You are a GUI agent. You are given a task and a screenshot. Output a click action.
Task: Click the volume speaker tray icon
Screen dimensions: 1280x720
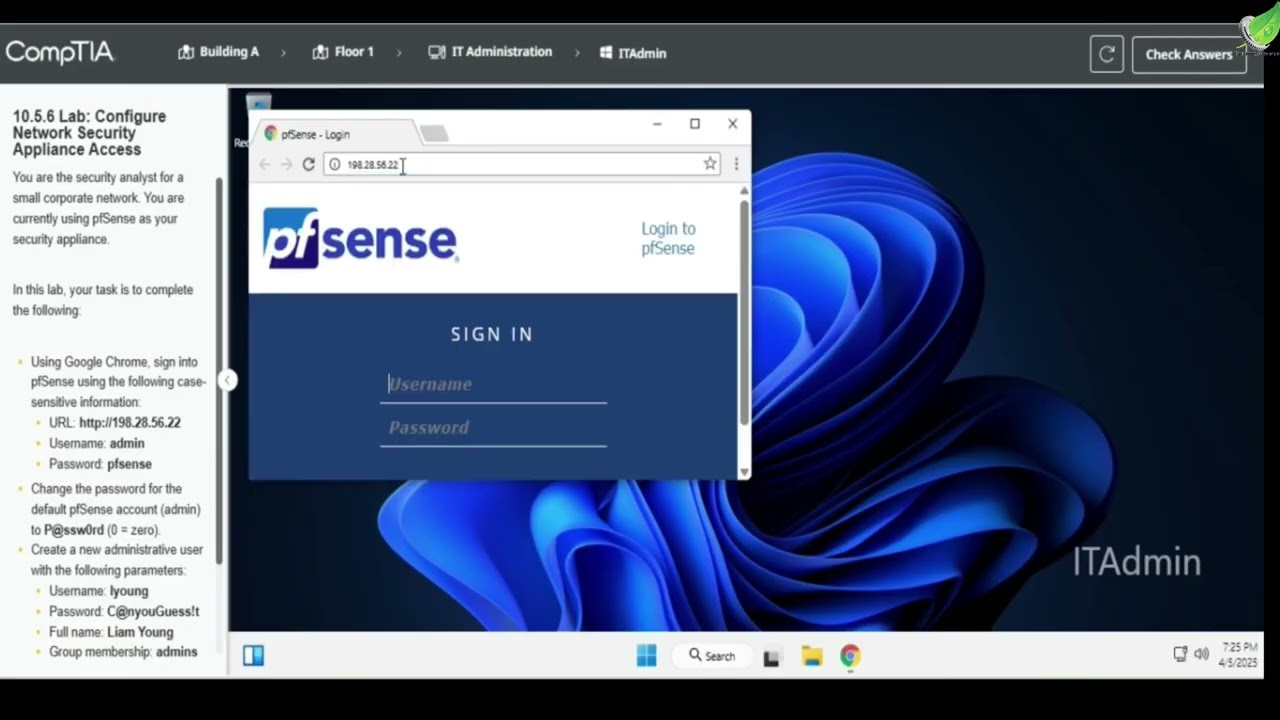pos(1201,654)
